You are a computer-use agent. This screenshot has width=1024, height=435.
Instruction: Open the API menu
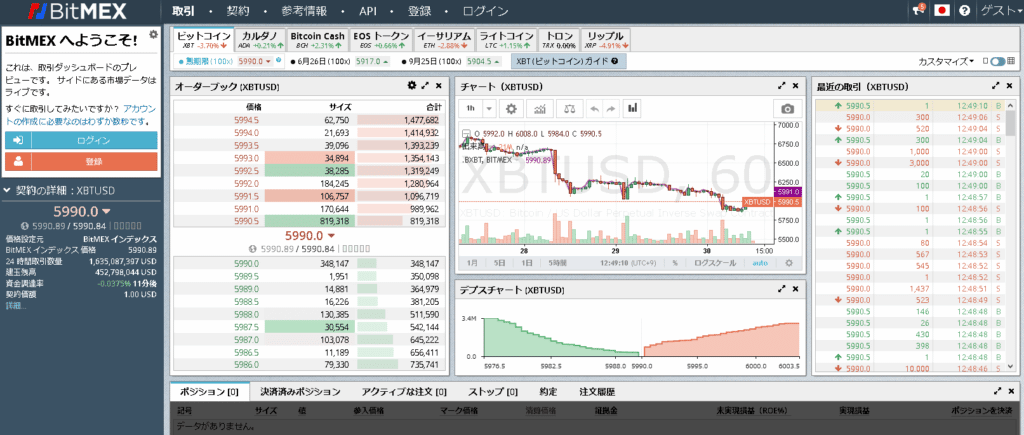coord(368,10)
